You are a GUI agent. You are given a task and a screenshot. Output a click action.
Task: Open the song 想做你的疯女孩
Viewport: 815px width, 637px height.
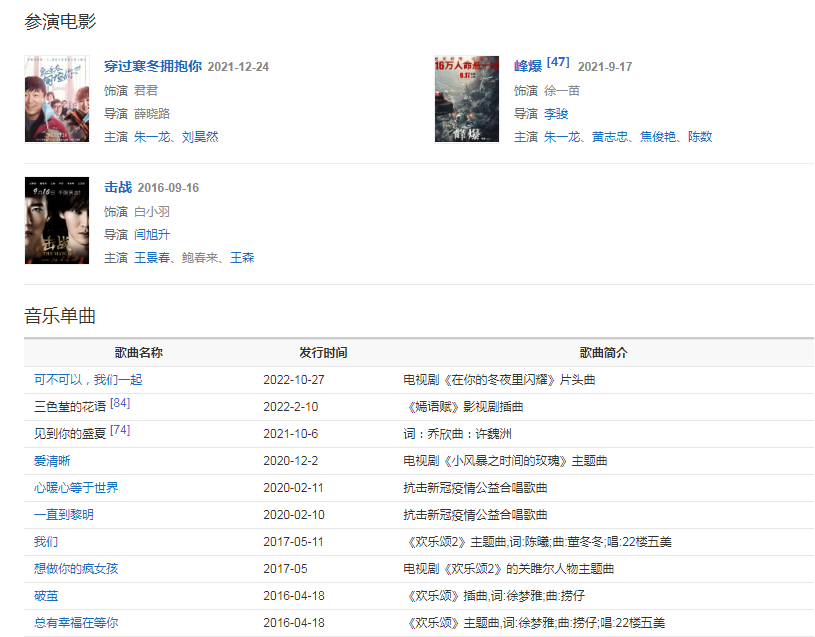click(x=76, y=569)
